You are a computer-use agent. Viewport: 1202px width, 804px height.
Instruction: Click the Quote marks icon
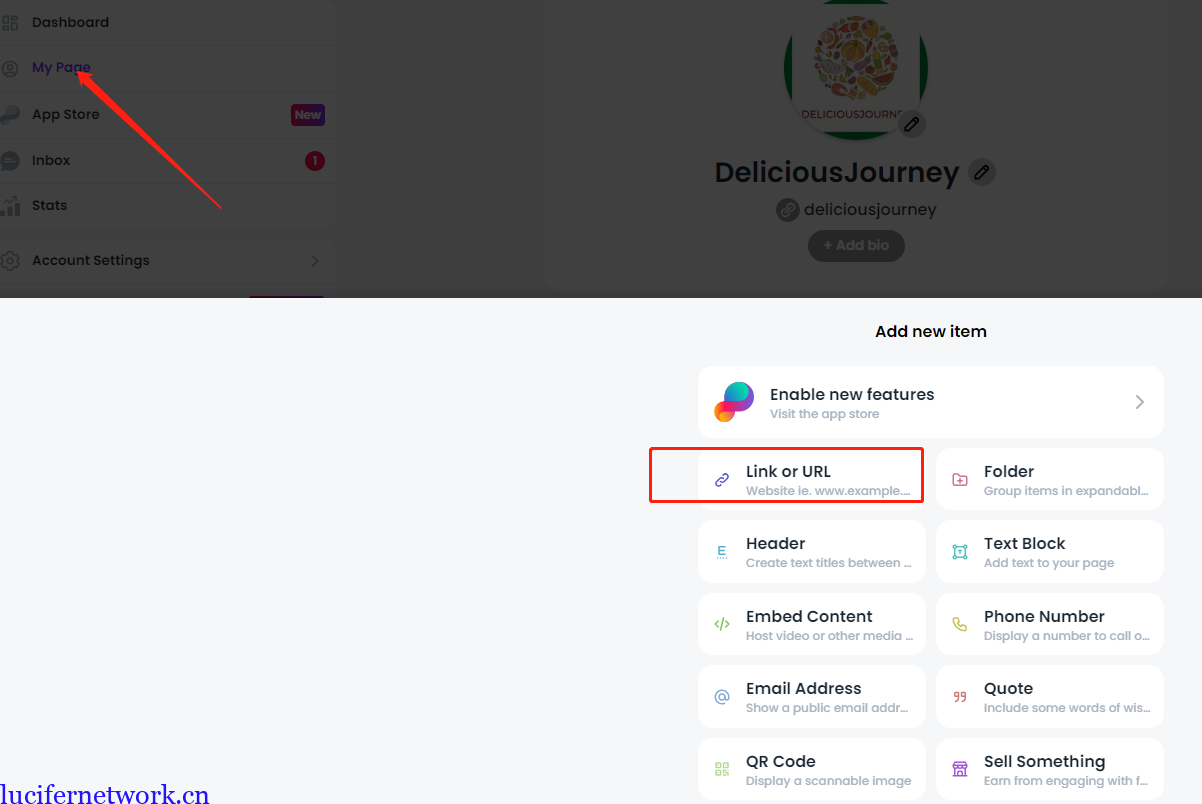[x=960, y=697]
